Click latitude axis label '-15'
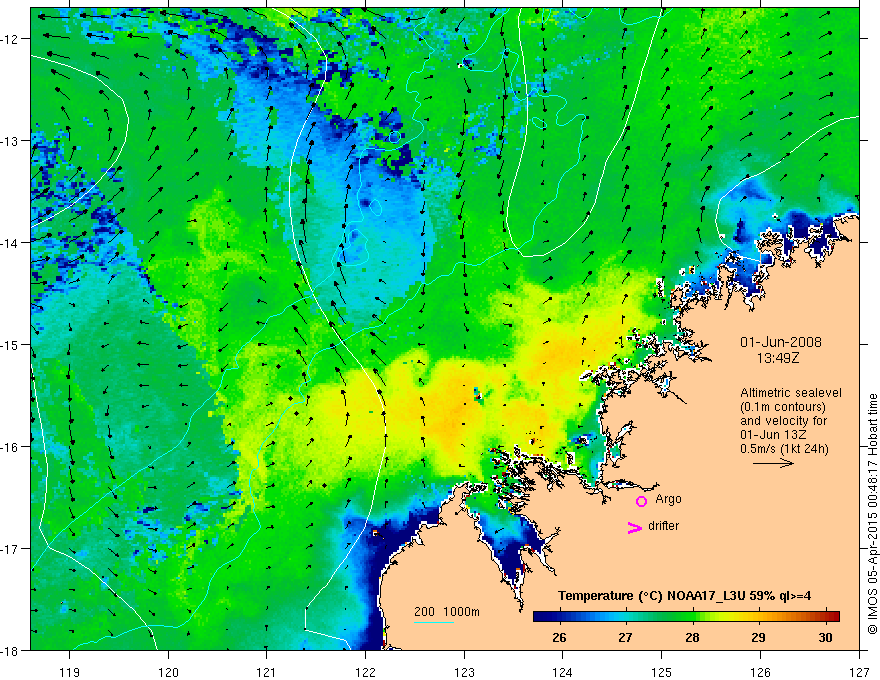This screenshot has width=880, height=680. (x=12, y=345)
